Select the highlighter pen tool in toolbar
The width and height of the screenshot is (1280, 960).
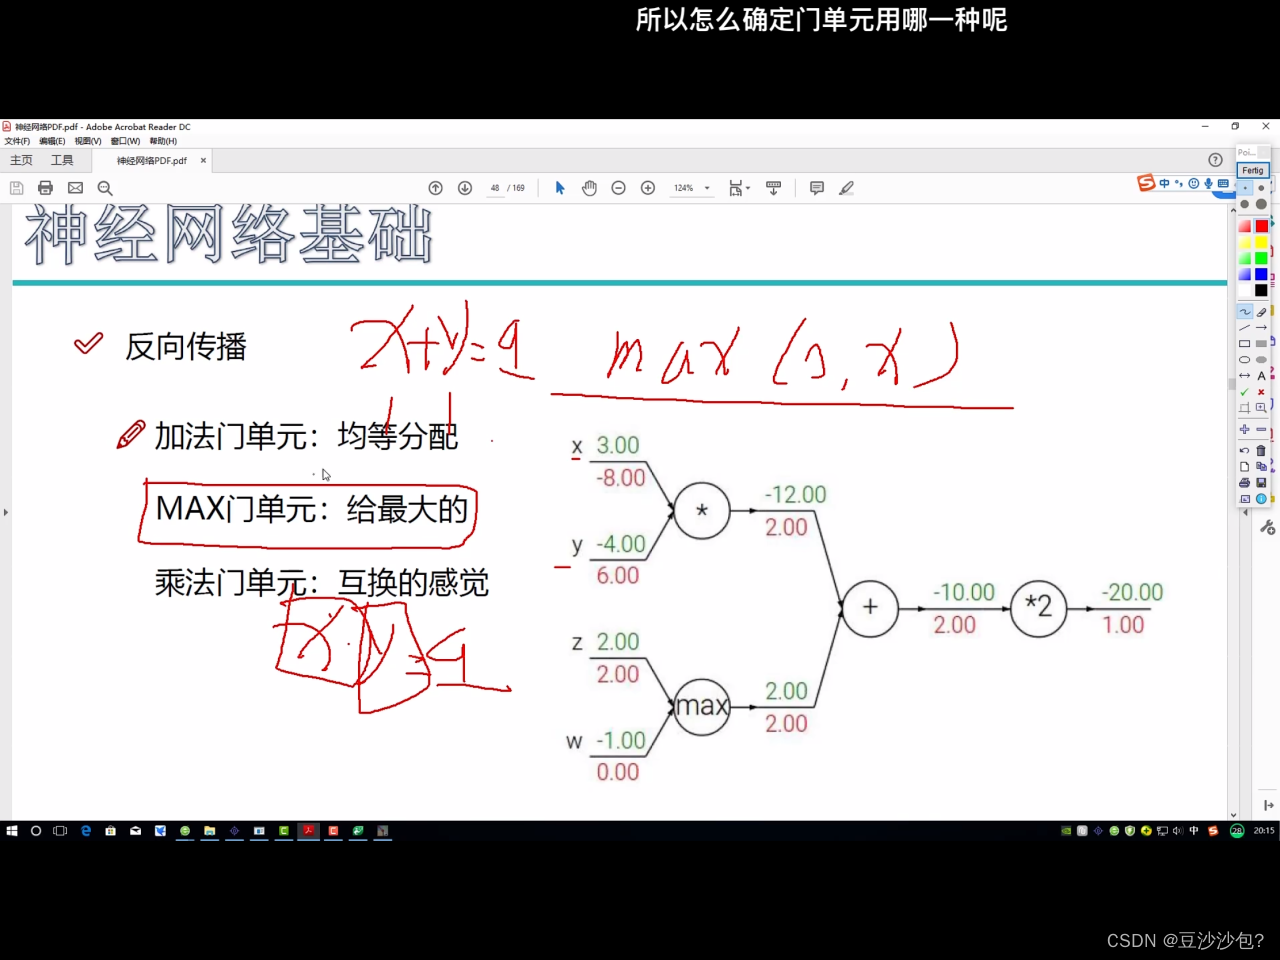[x=846, y=188]
